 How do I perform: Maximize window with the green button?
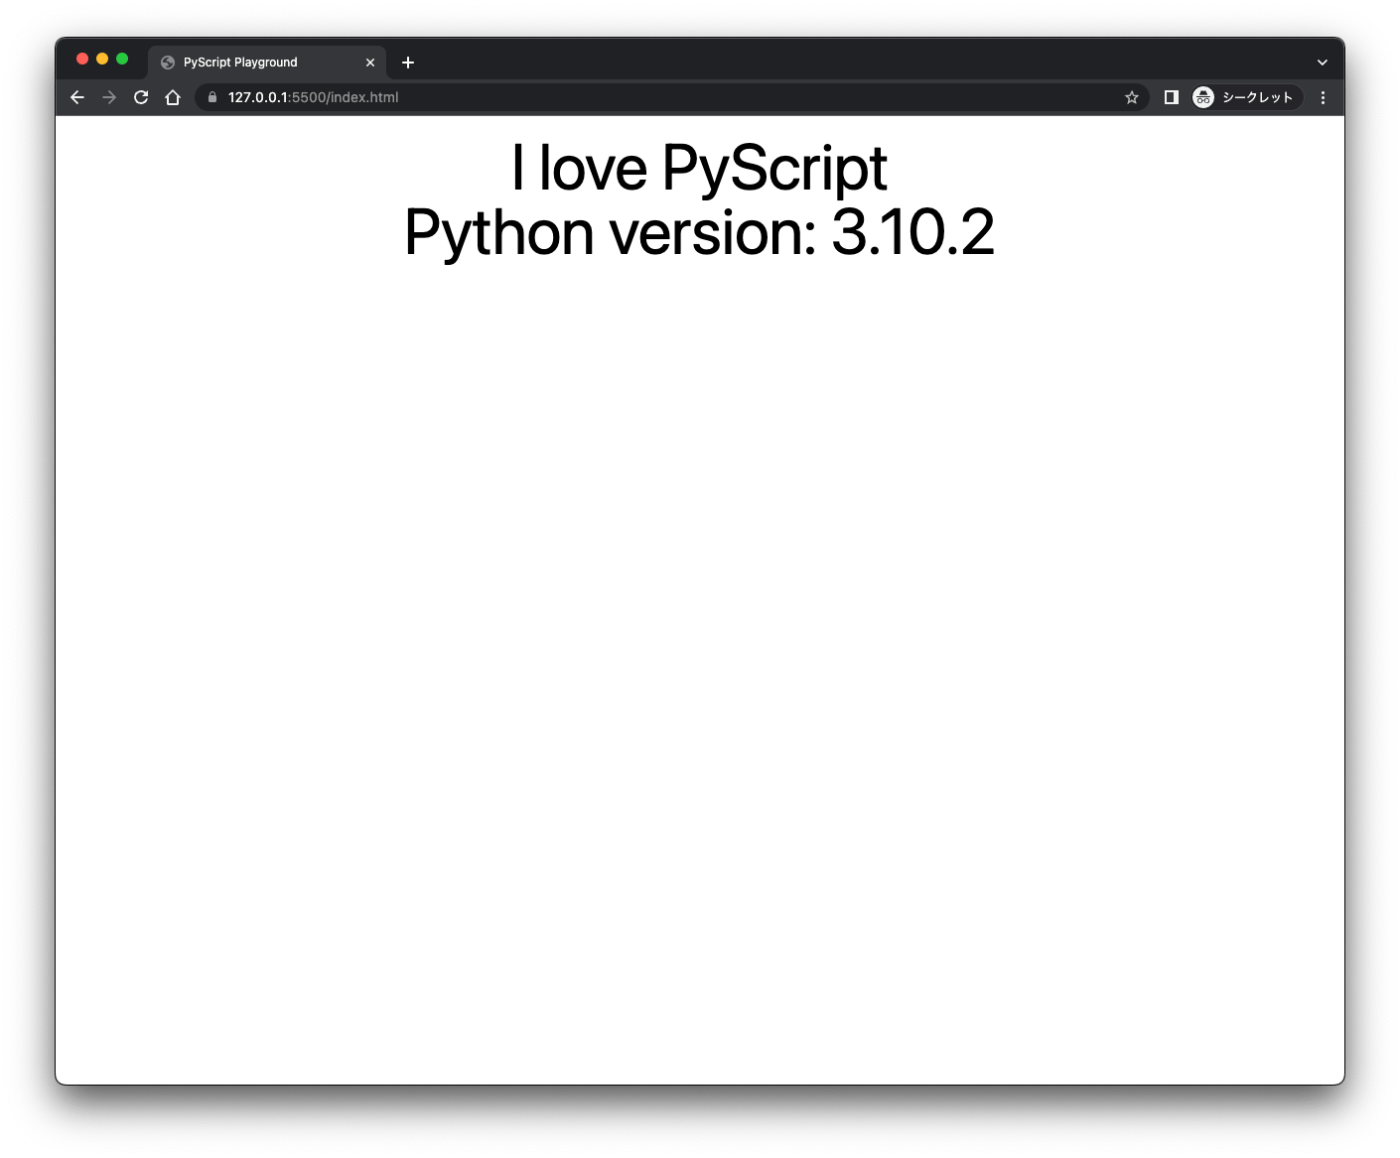(122, 59)
